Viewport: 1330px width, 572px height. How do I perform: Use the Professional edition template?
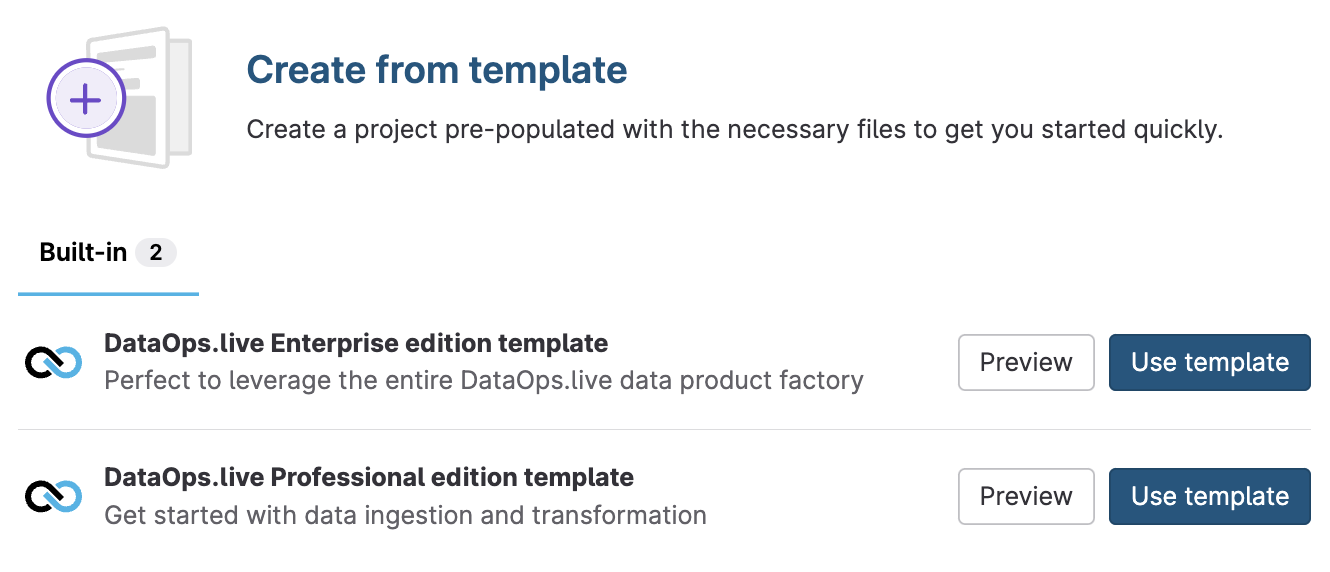point(1210,496)
